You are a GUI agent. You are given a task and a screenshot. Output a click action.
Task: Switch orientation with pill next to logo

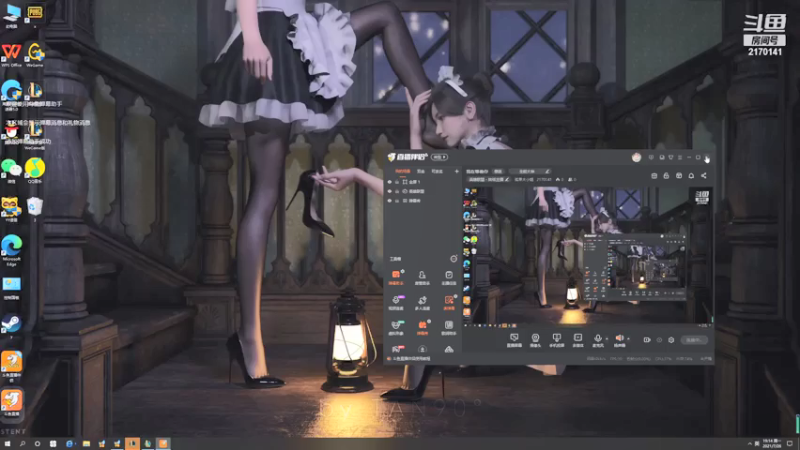pos(439,157)
